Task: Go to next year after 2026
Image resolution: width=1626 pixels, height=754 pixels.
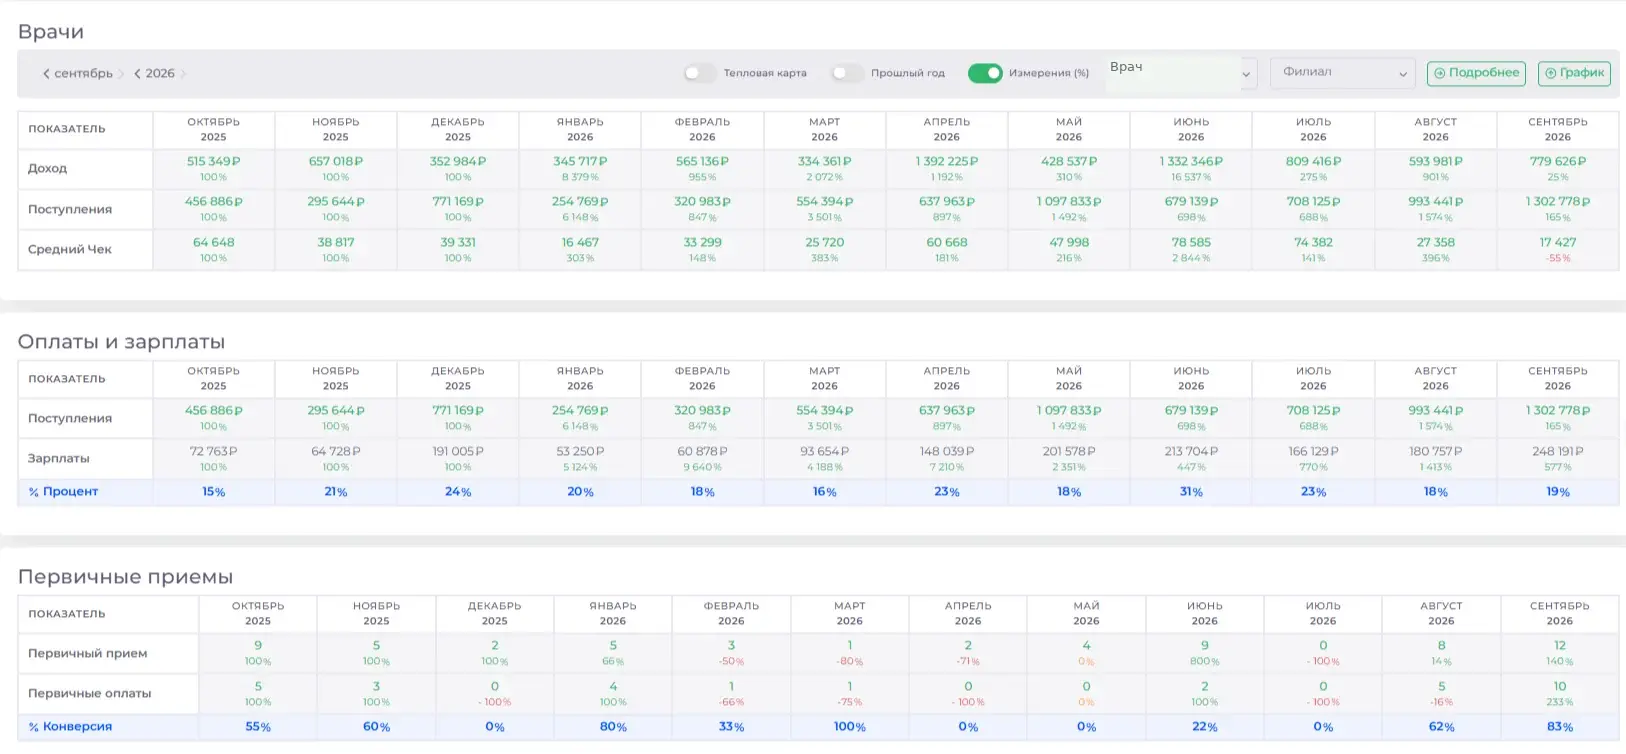Action: pos(183,74)
